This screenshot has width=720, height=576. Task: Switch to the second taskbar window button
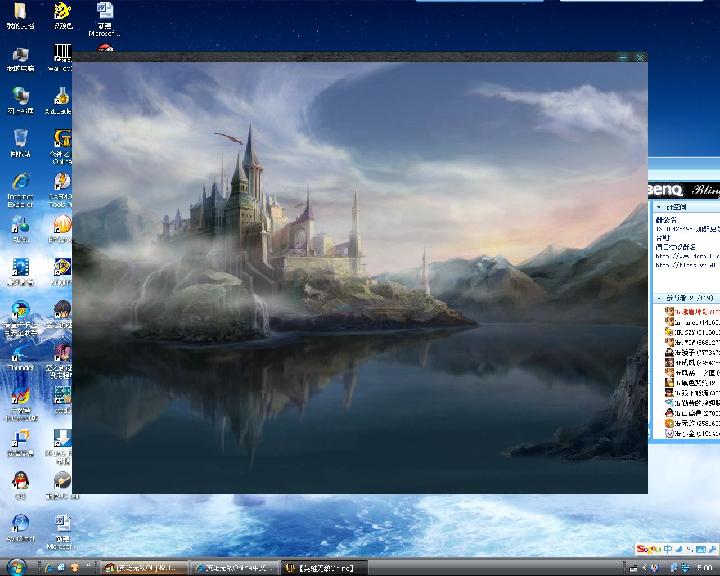(x=236, y=568)
